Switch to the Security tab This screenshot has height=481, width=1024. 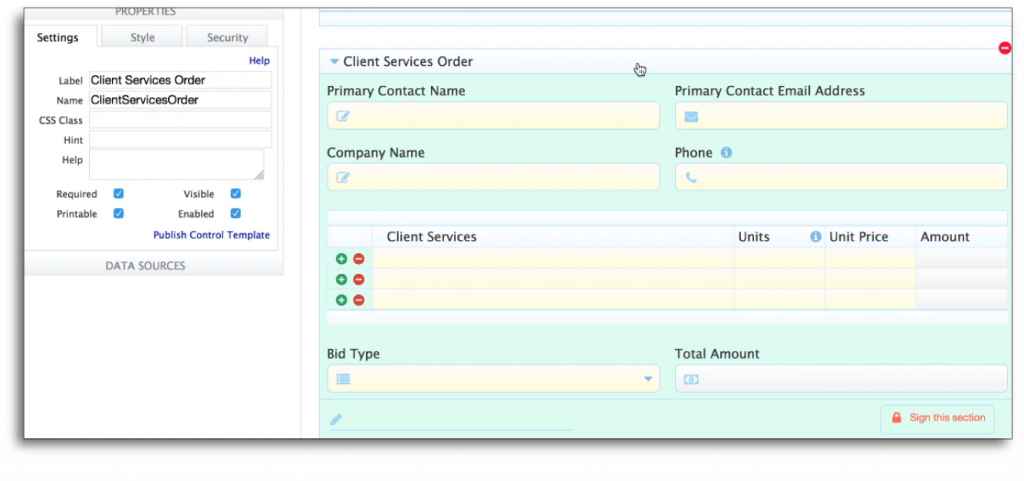tap(227, 37)
